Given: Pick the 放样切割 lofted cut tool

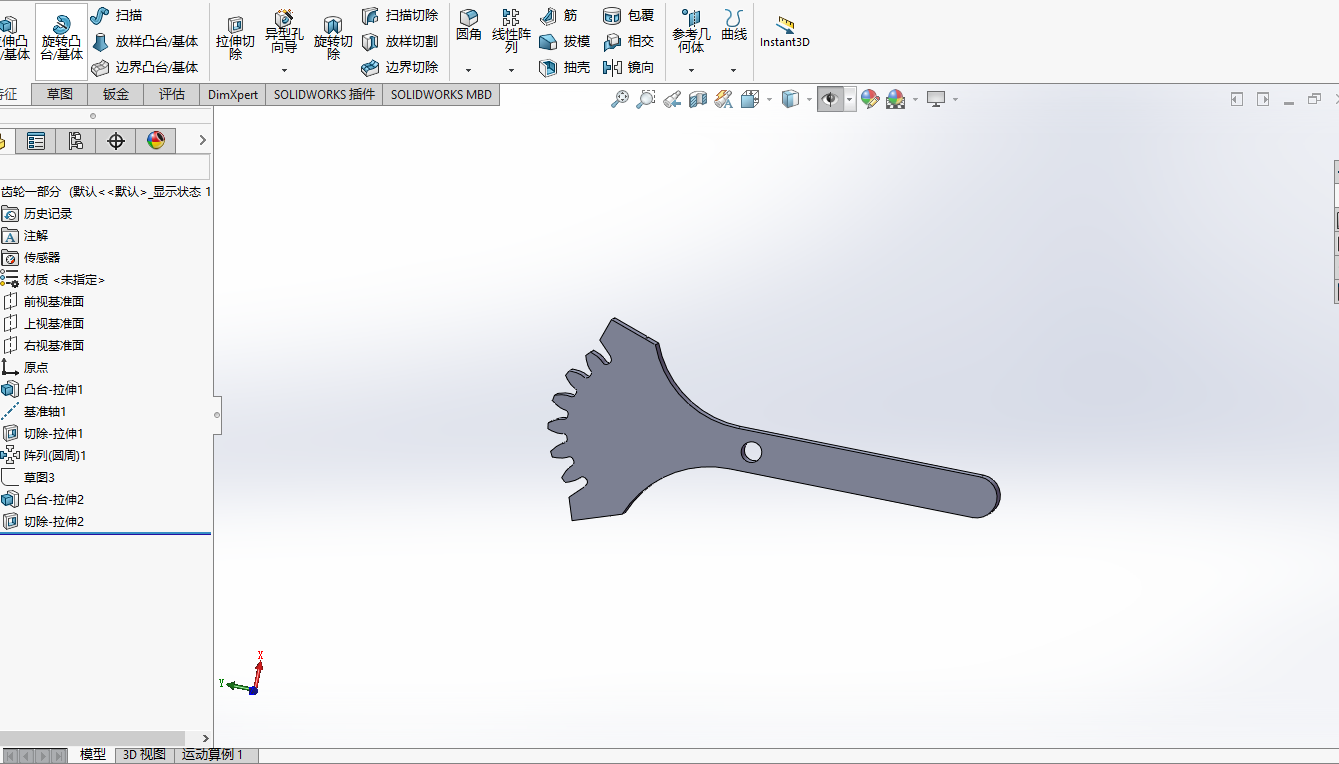Looking at the screenshot, I should pyautogui.click(x=400, y=41).
